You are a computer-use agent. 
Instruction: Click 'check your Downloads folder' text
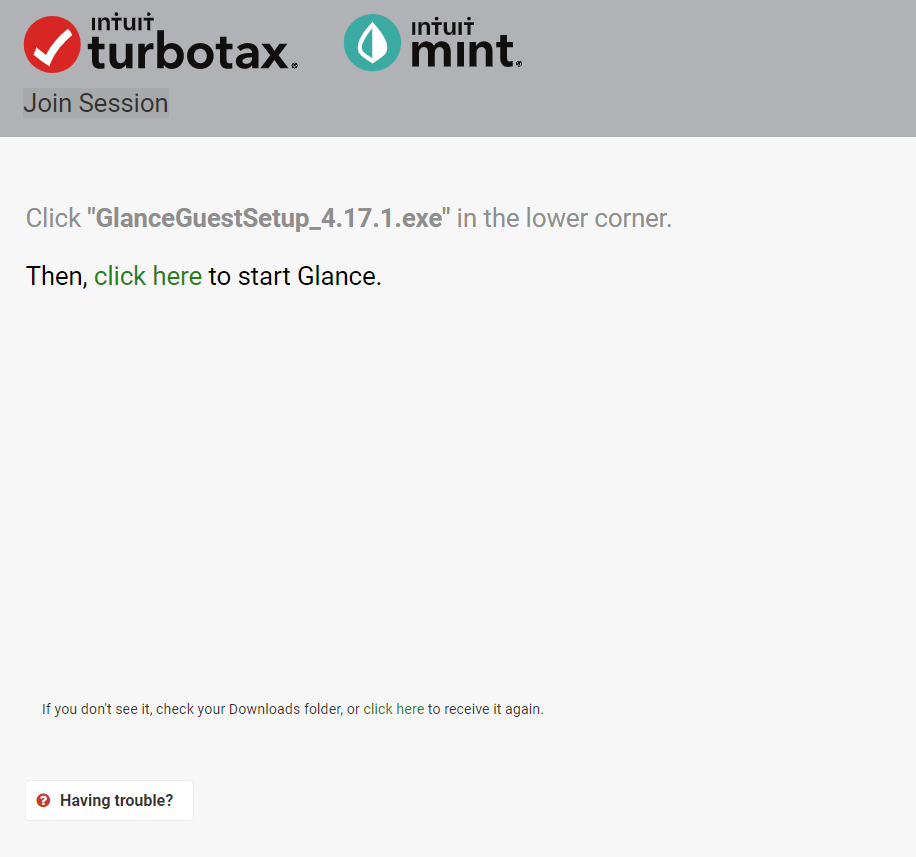[249, 709]
